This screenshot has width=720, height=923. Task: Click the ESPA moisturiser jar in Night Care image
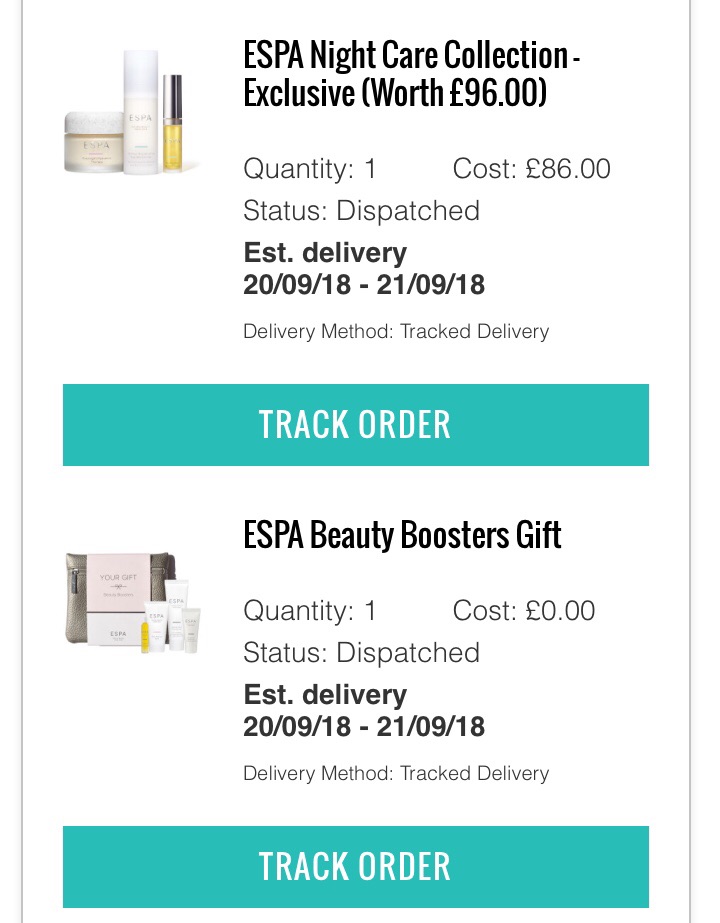tap(94, 142)
